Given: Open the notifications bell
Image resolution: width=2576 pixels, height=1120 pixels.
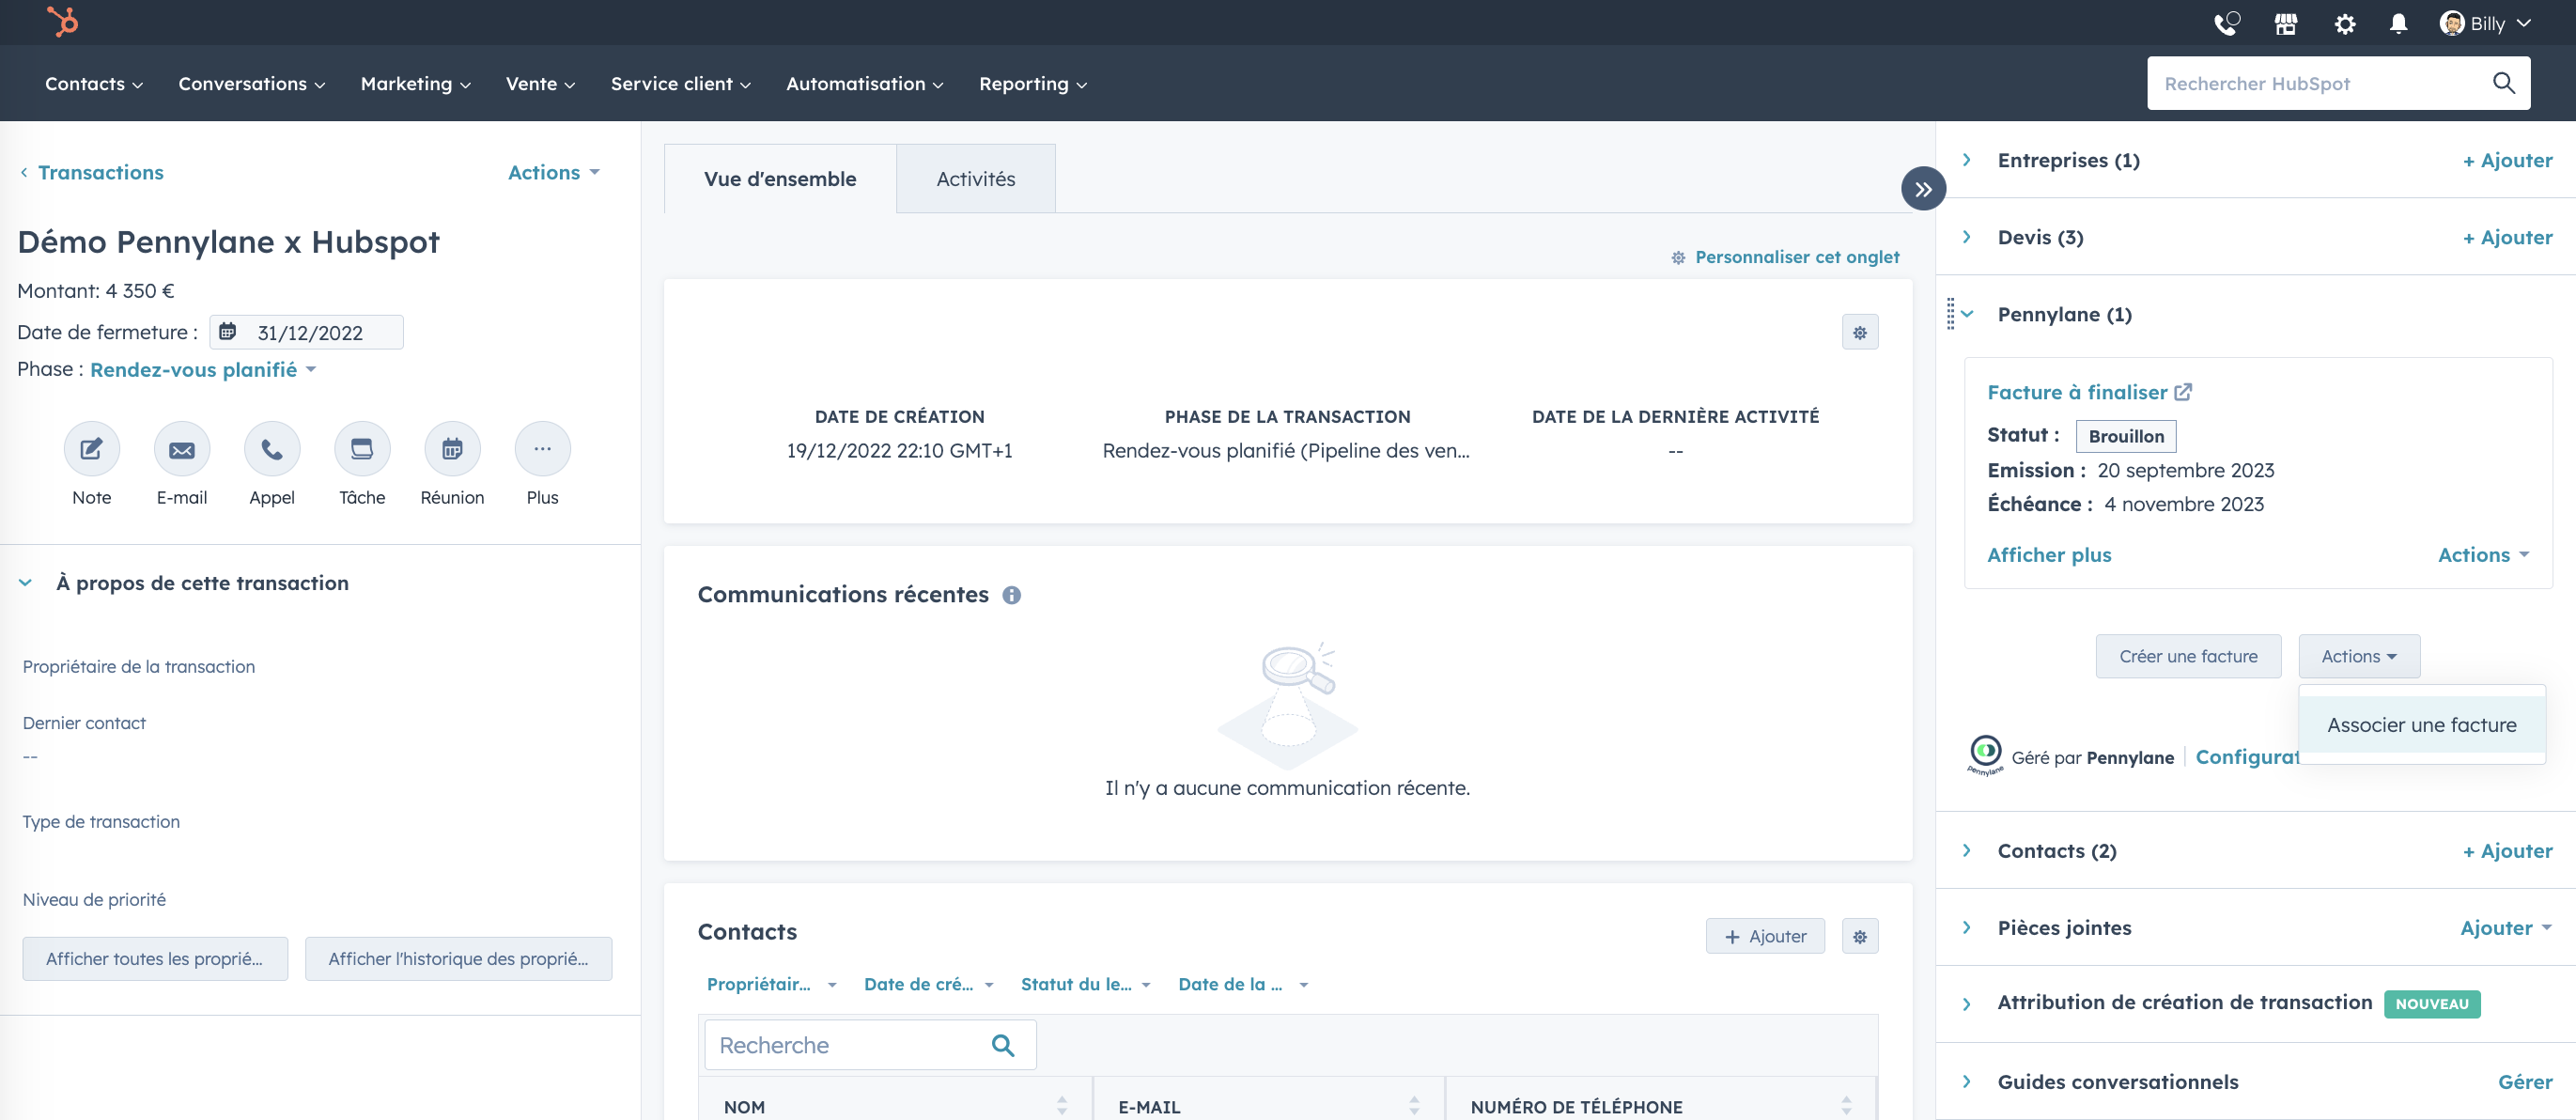Looking at the screenshot, I should (2398, 23).
